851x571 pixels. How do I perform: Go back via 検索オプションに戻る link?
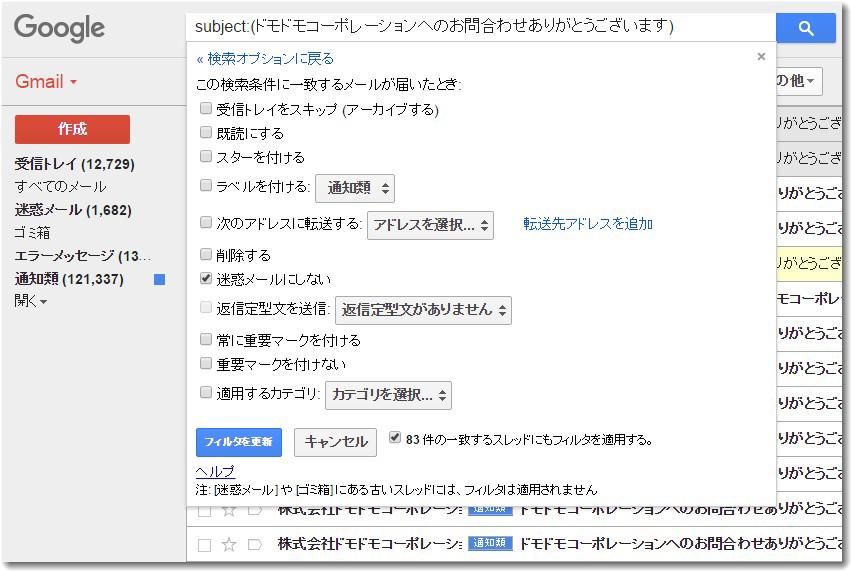(265, 59)
